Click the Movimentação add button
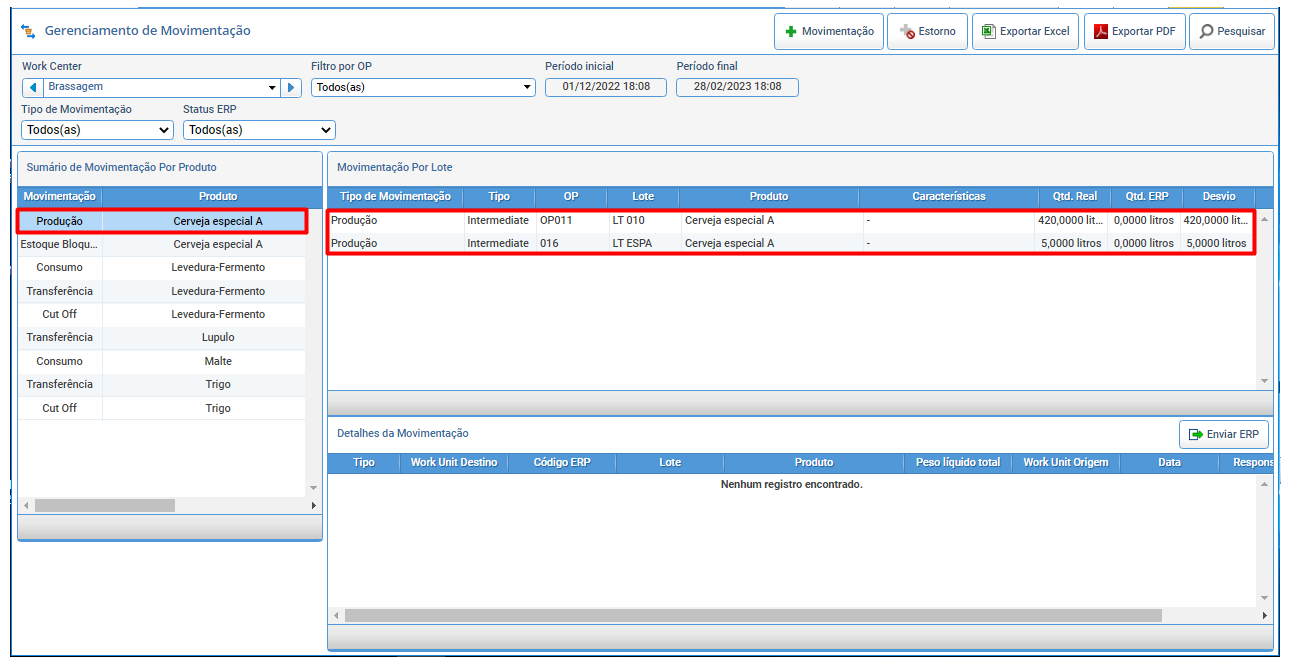 (x=829, y=31)
